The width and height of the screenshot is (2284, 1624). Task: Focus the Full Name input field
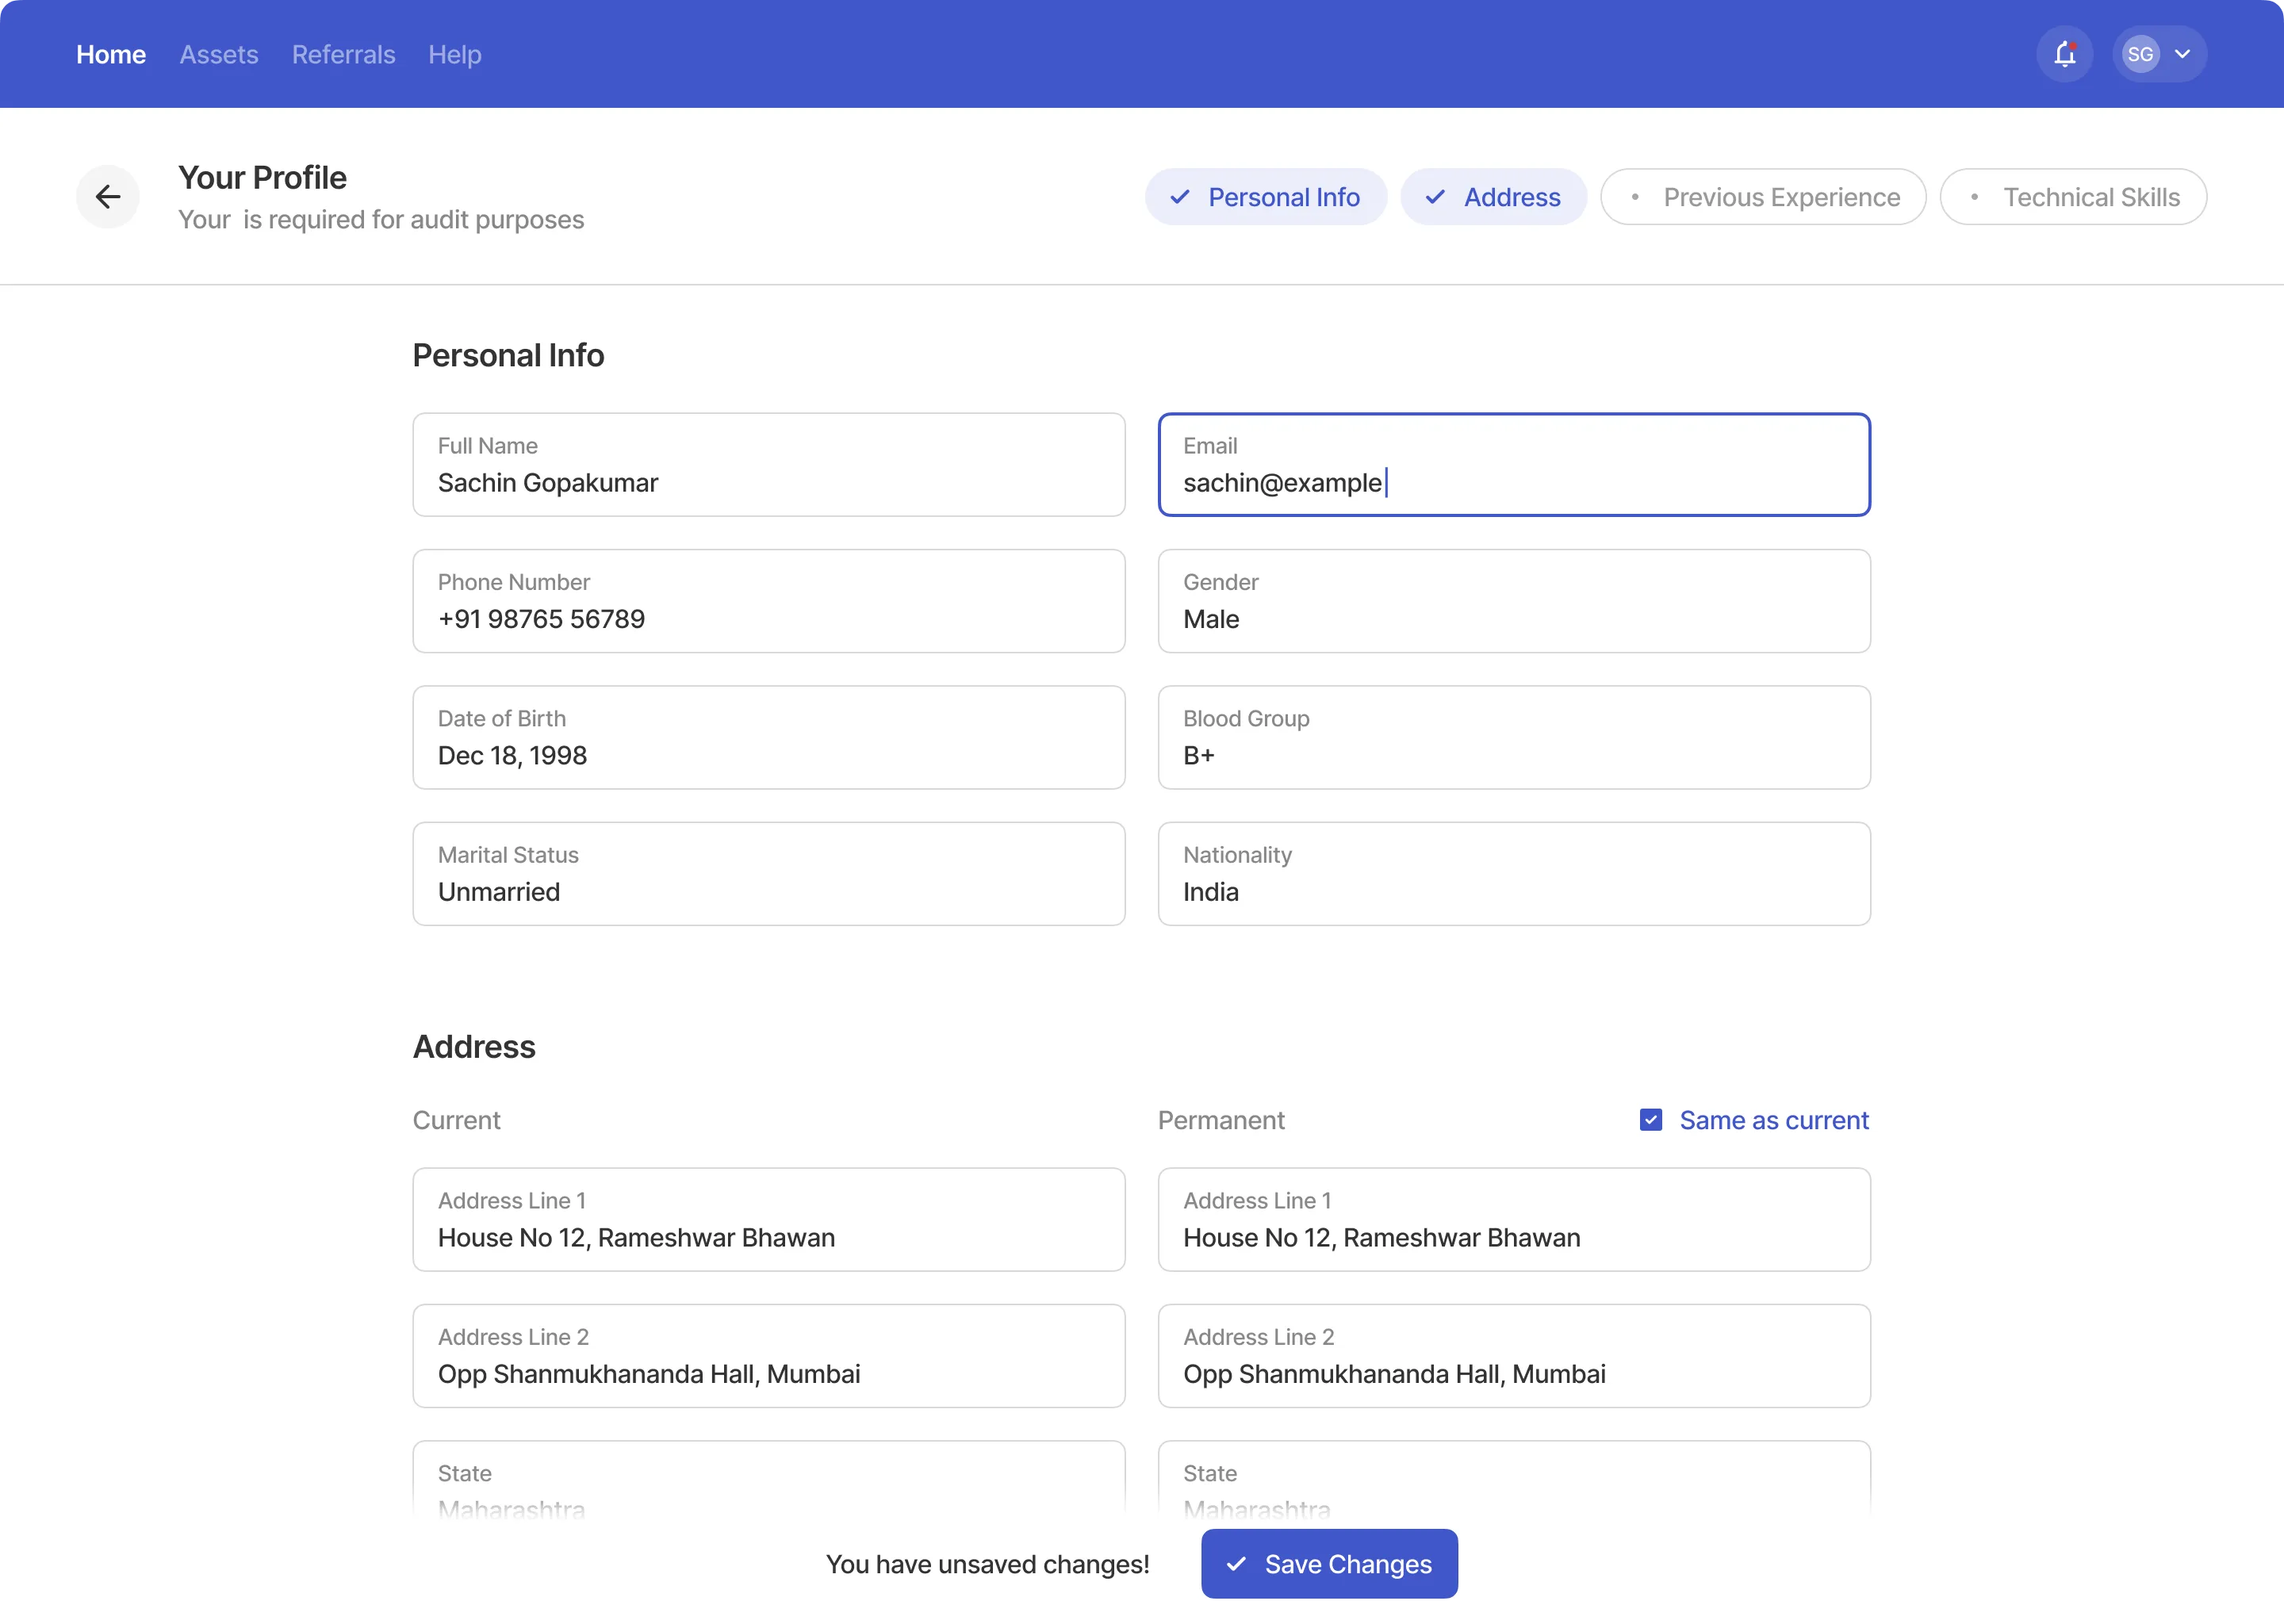[x=768, y=465]
